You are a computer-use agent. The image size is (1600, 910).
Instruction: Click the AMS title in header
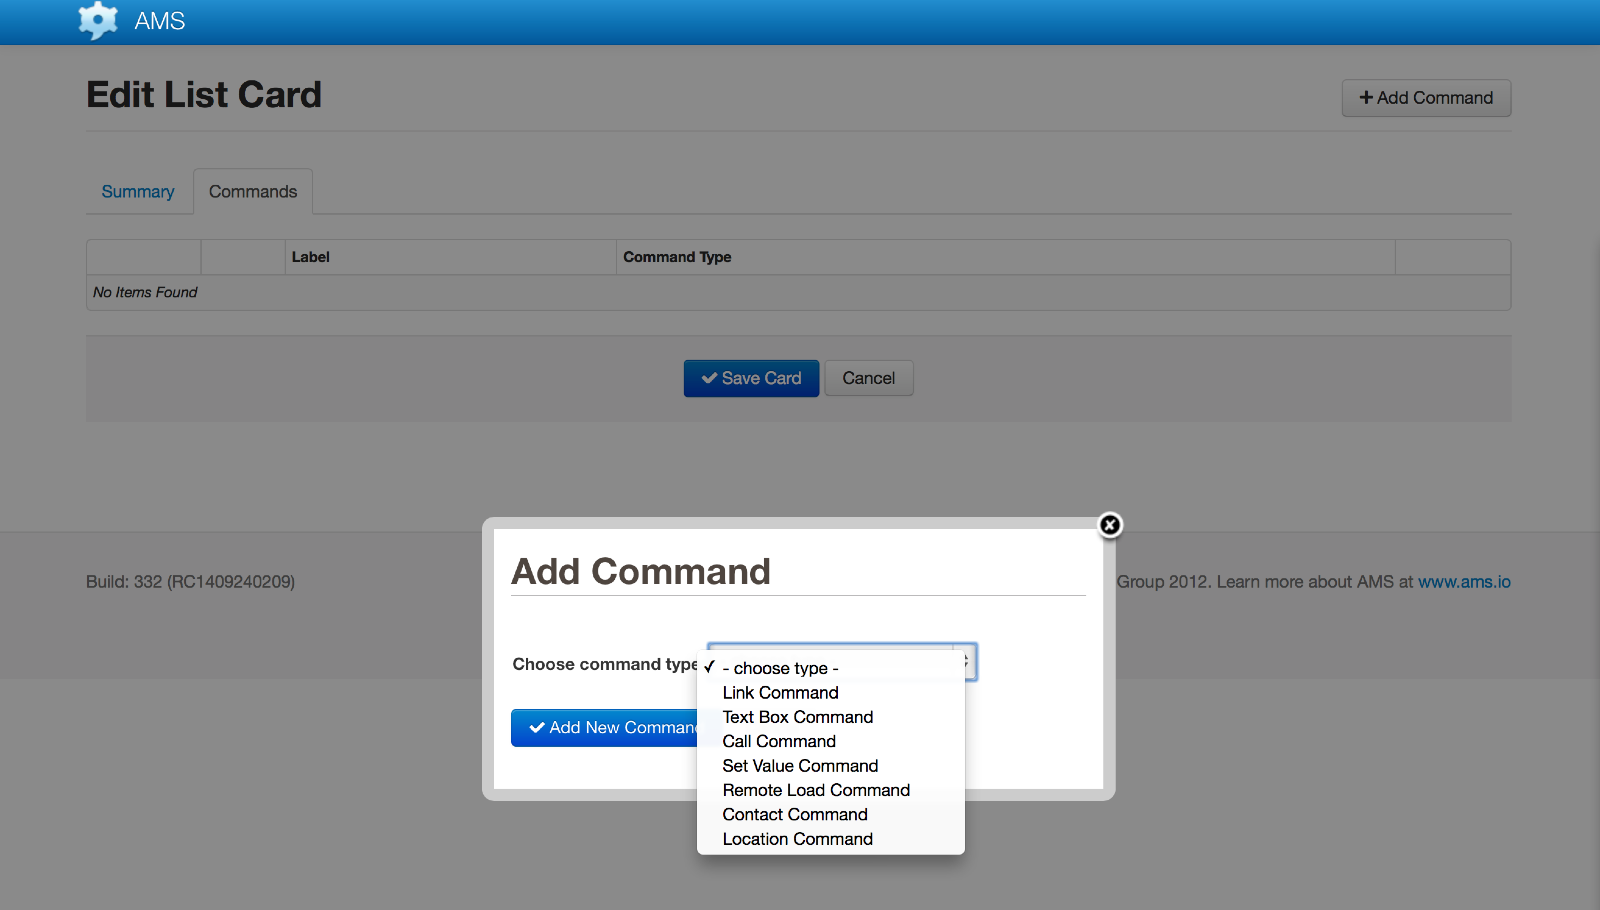pos(160,21)
